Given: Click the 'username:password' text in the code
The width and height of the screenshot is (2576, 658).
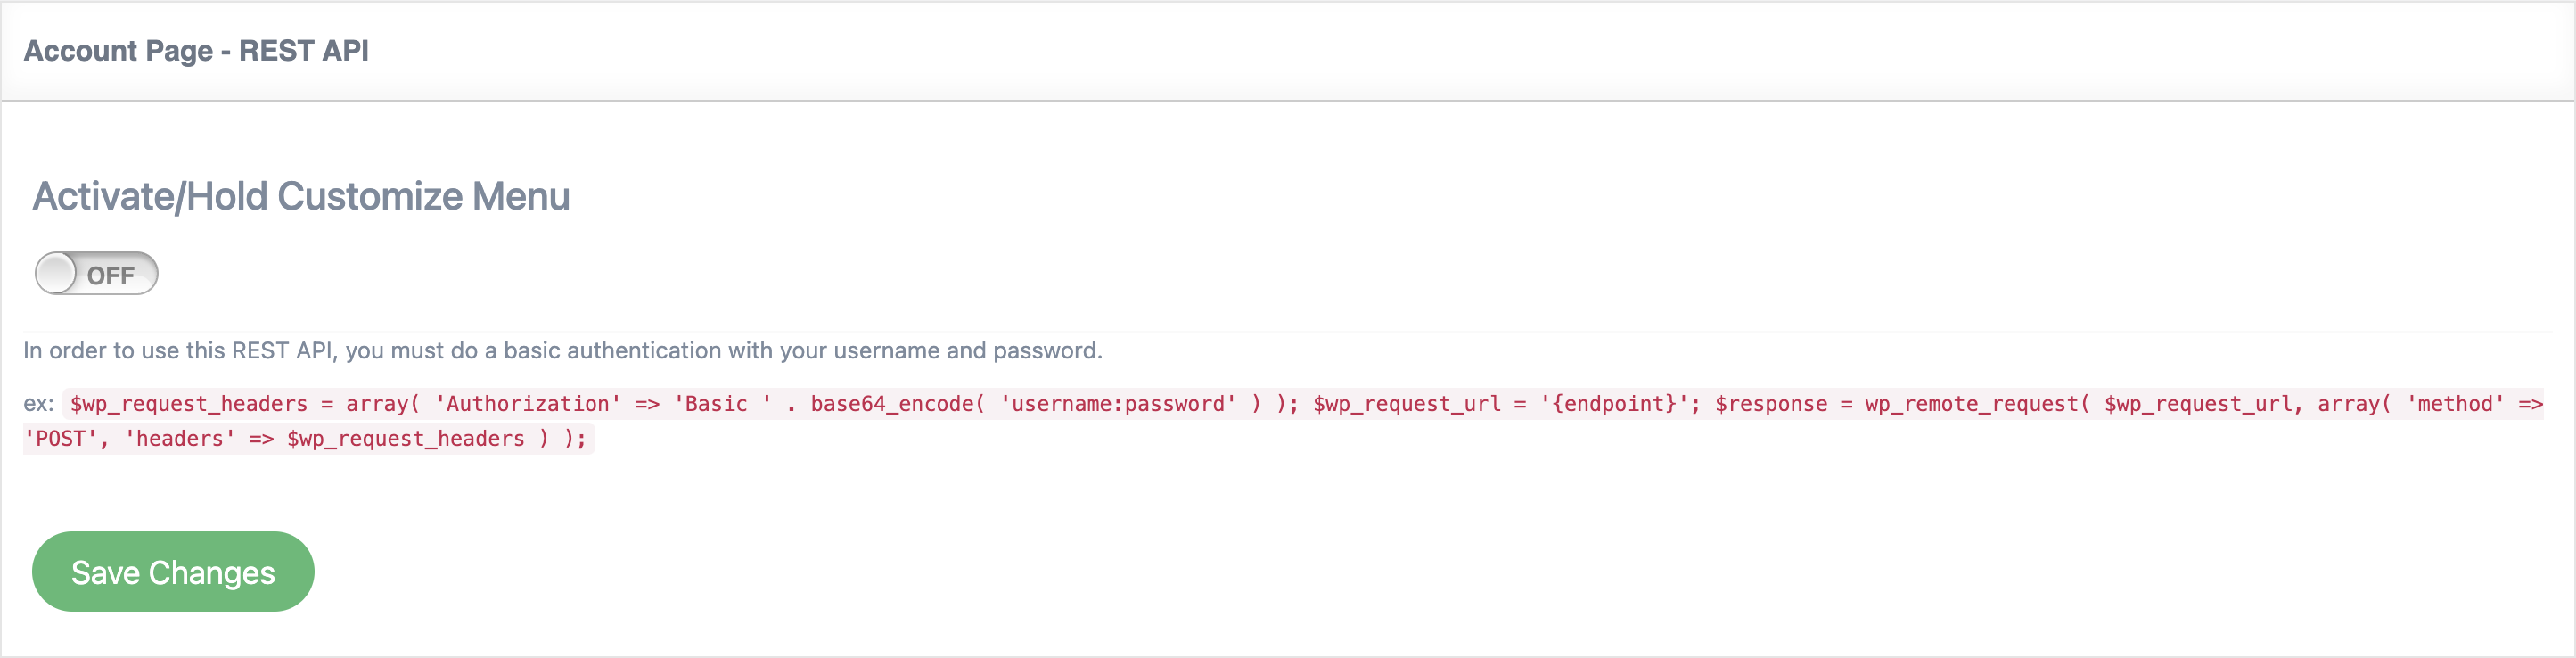Looking at the screenshot, I should tap(1118, 404).
